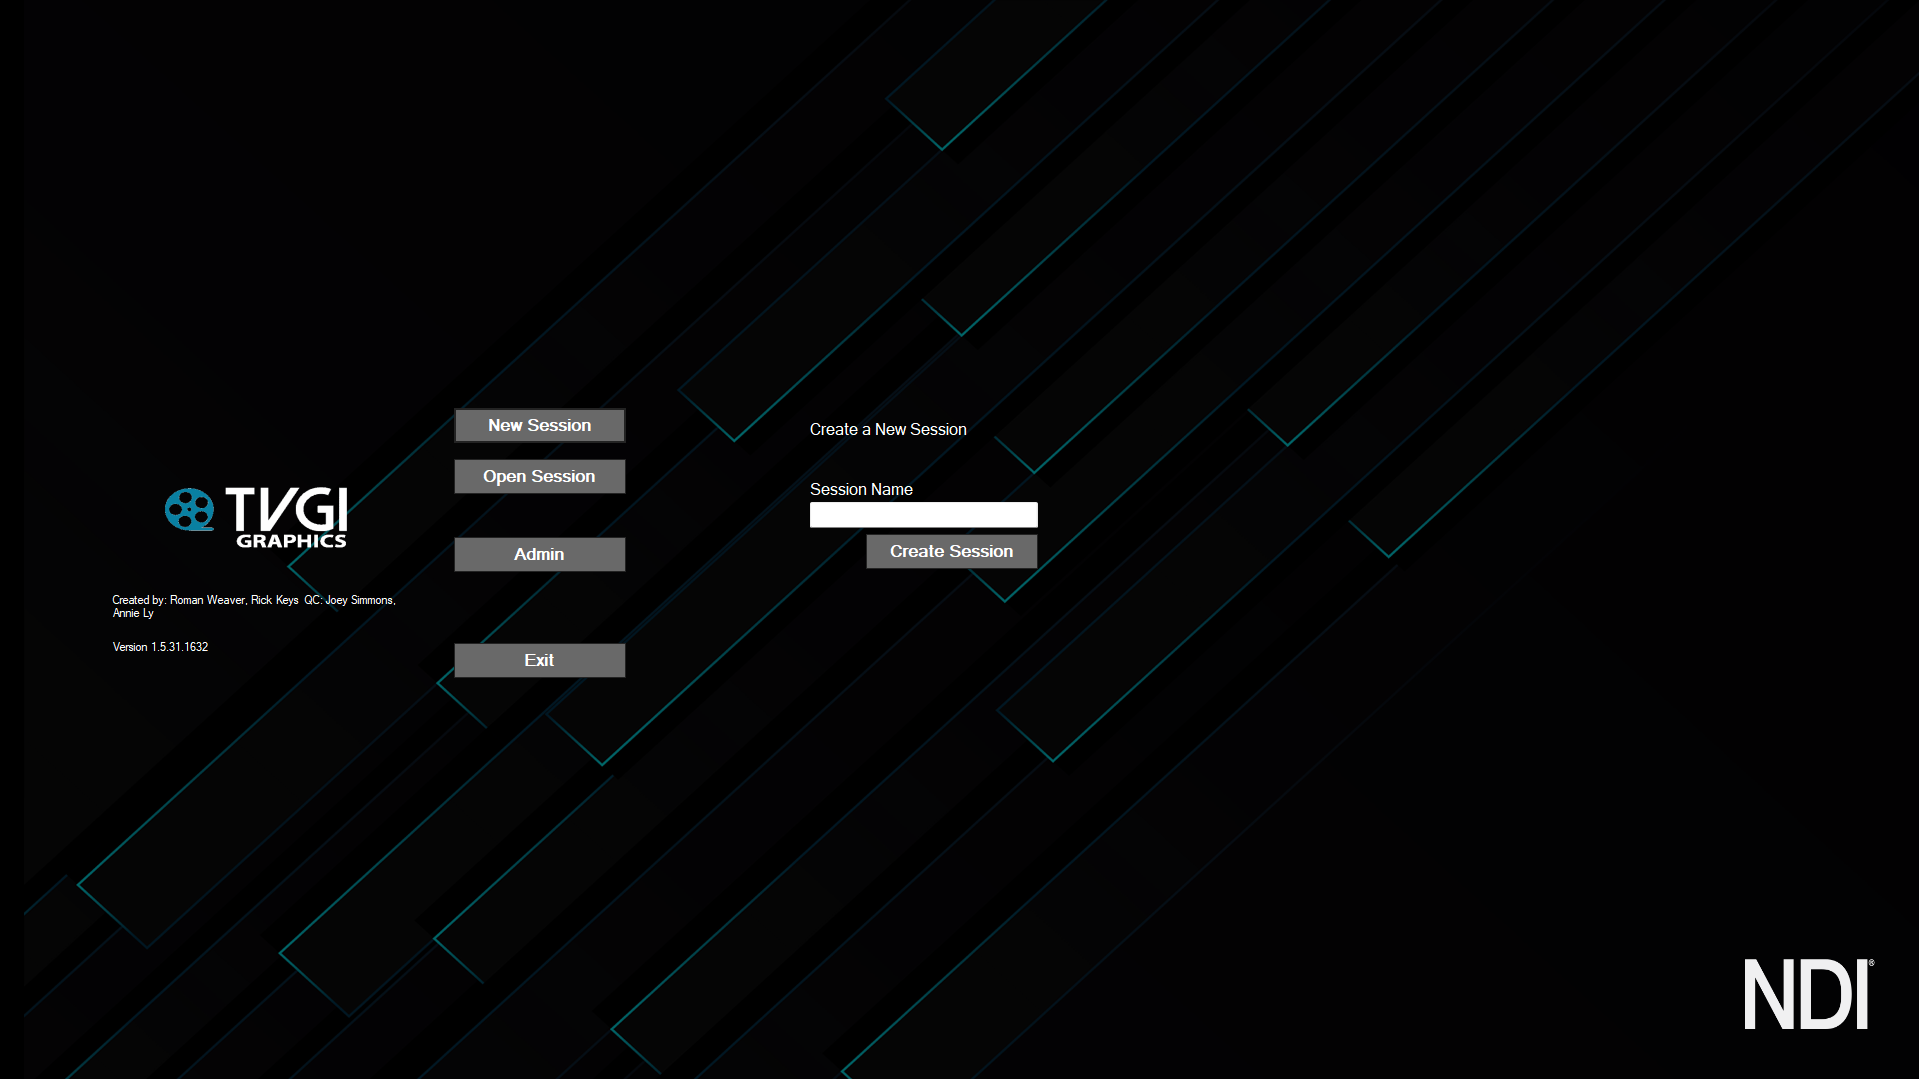The height and width of the screenshot is (1079, 1919).
Task: Click the 'Session Name' label
Action: 861,489
